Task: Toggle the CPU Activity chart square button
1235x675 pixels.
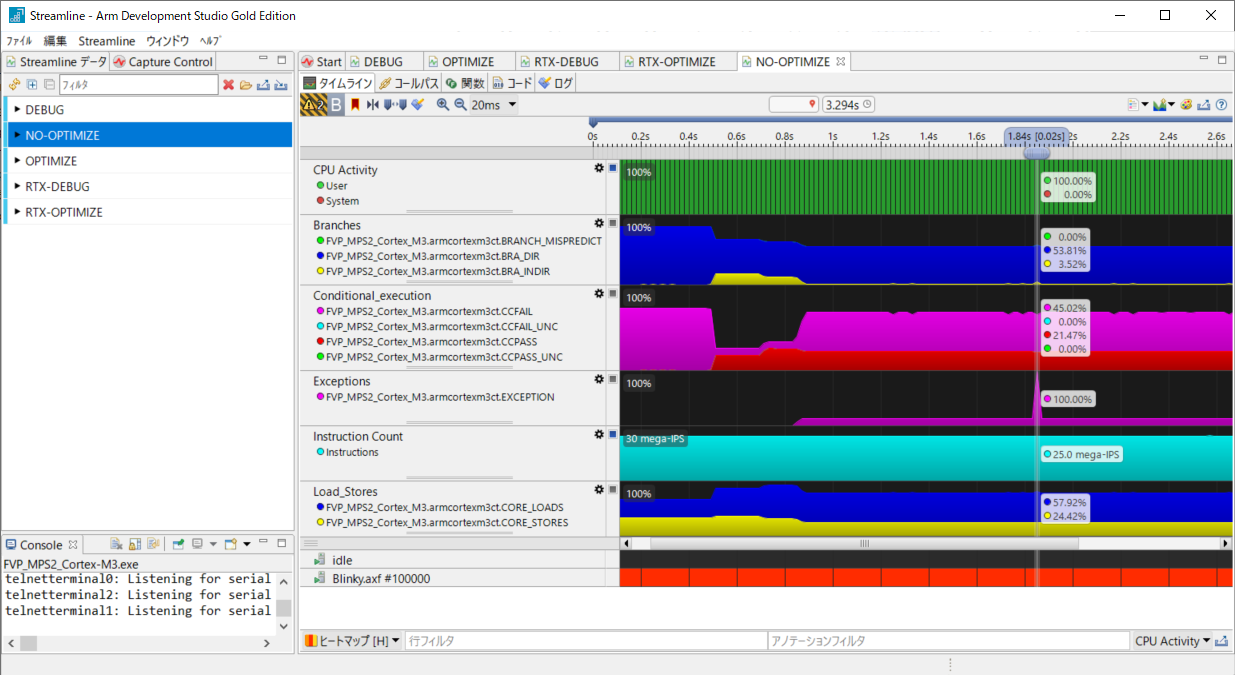Action: [x=612, y=168]
